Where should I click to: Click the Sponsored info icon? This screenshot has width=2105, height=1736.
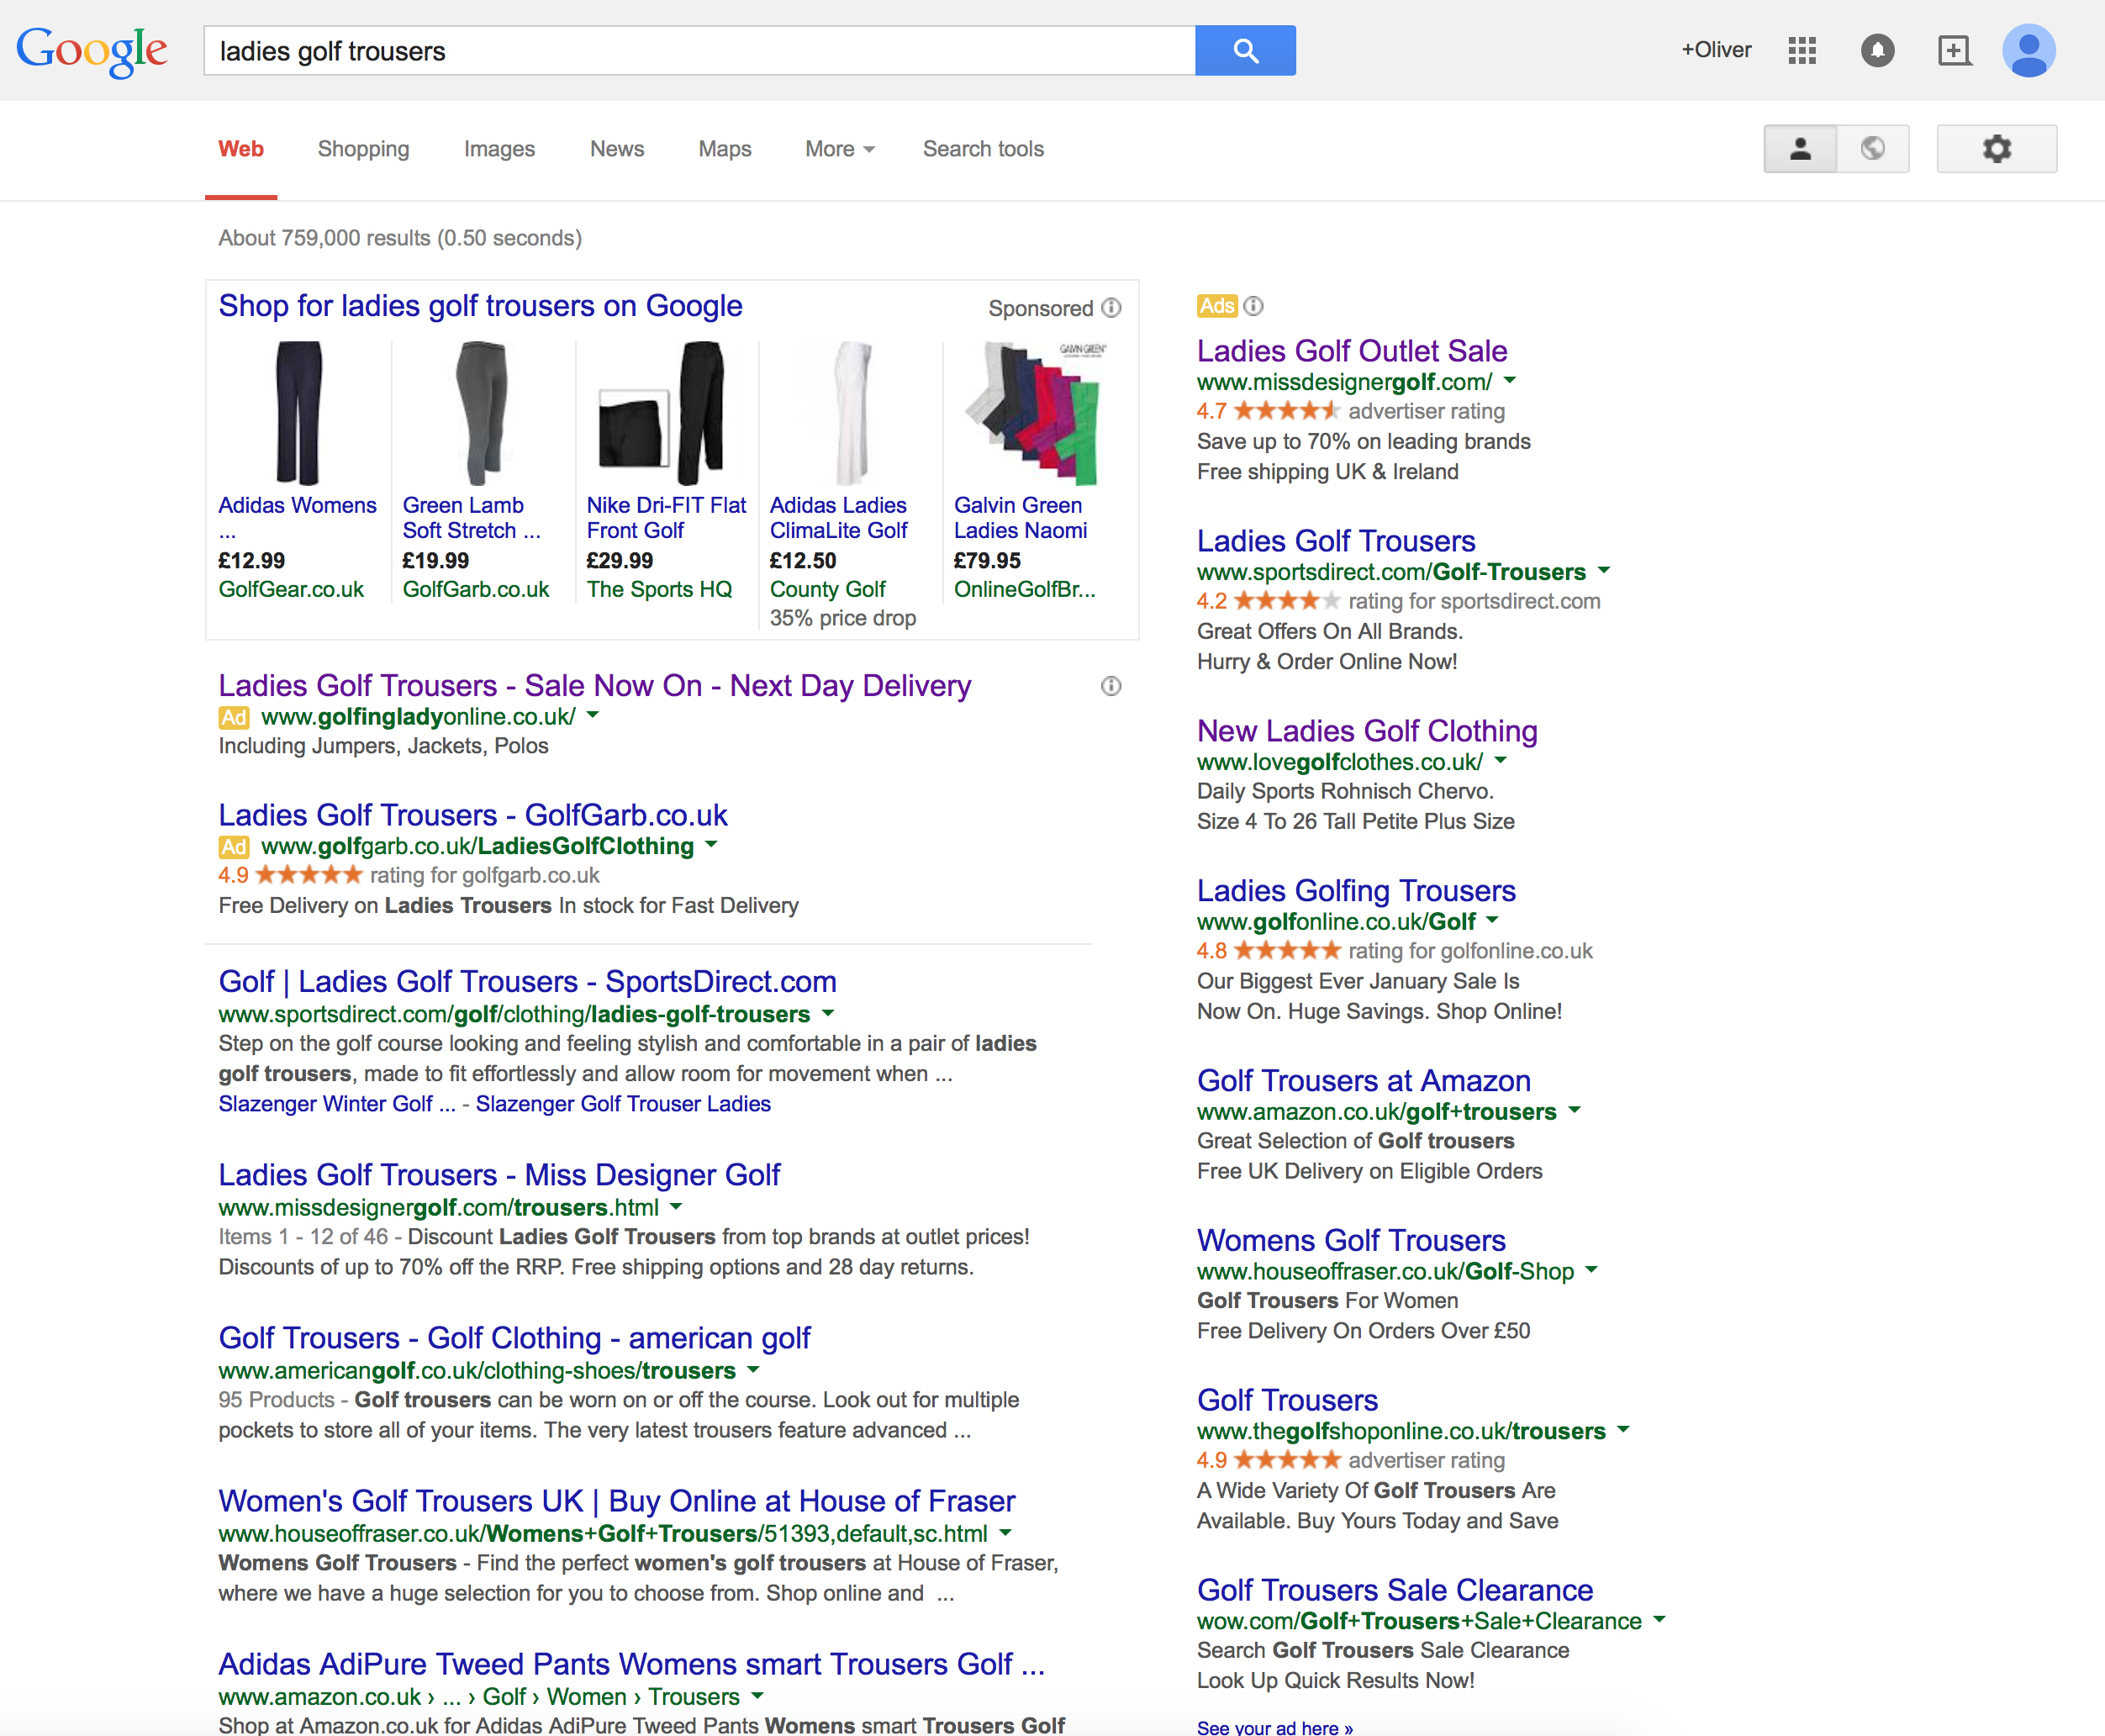coord(1111,308)
